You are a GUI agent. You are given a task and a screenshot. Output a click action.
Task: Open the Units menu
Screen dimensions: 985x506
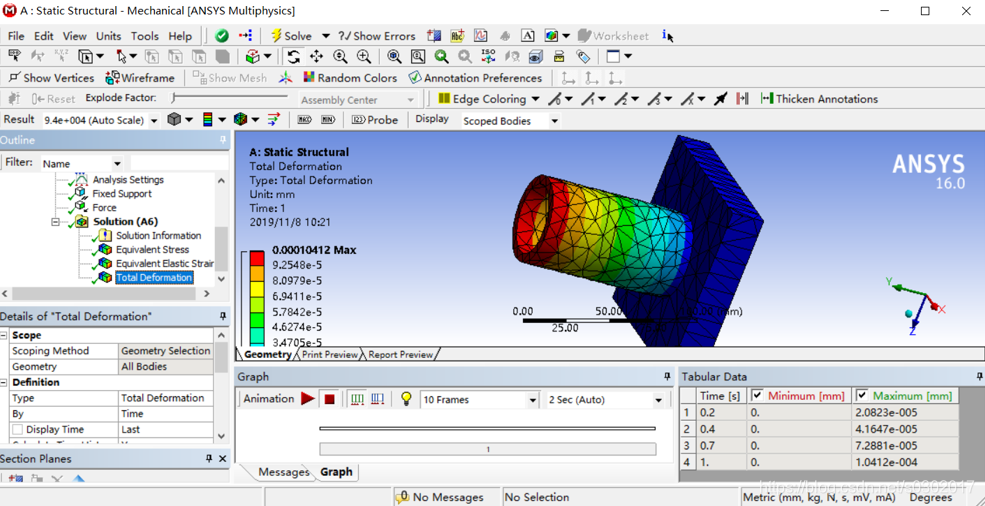pyautogui.click(x=109, y=36)
